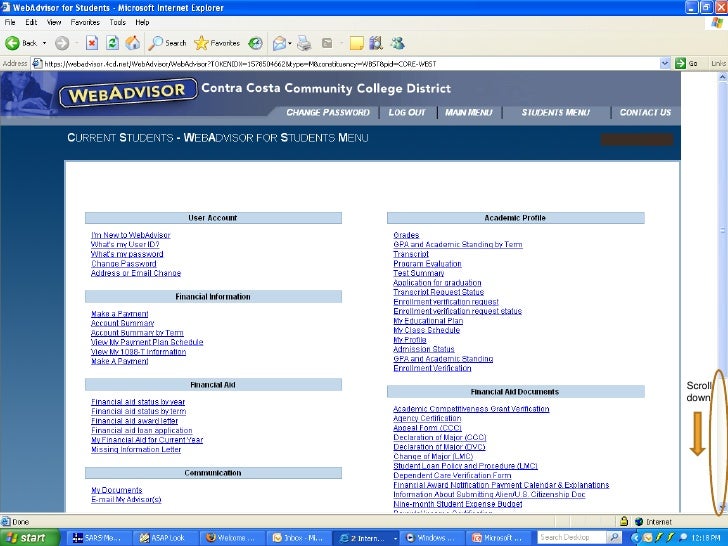Image resolution: width=728 pixels, height=546 pixels.
Task: Open Missing Information Letter link
Action: (x=136, y=449)
